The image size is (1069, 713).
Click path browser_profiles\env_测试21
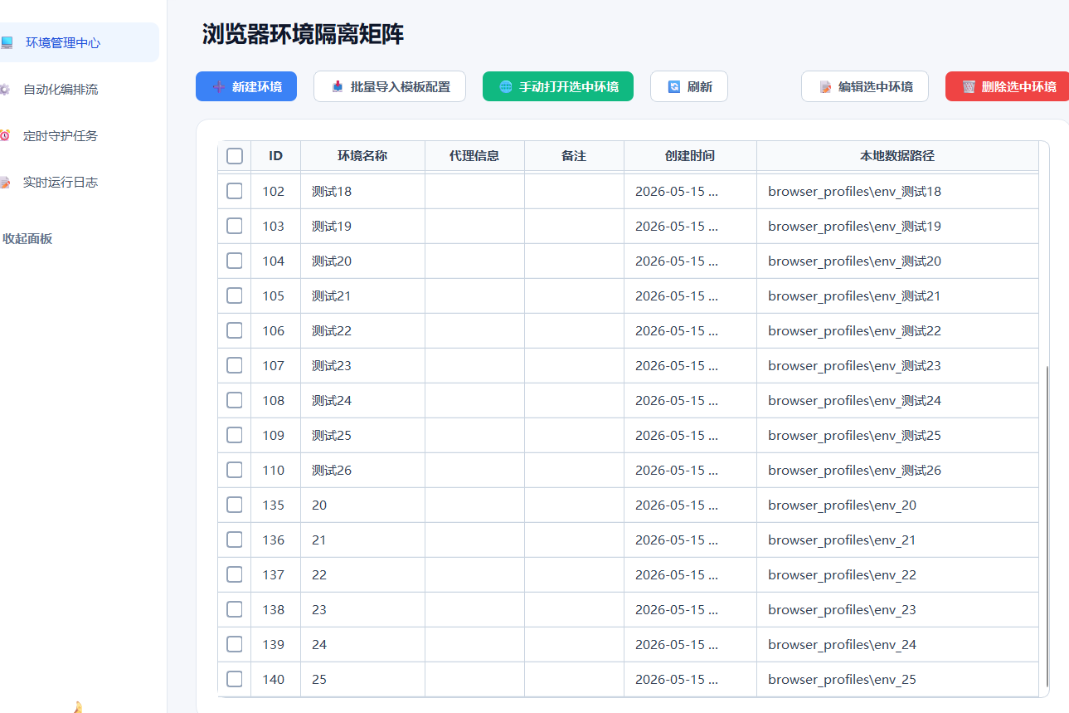click(x=854, y=296)
